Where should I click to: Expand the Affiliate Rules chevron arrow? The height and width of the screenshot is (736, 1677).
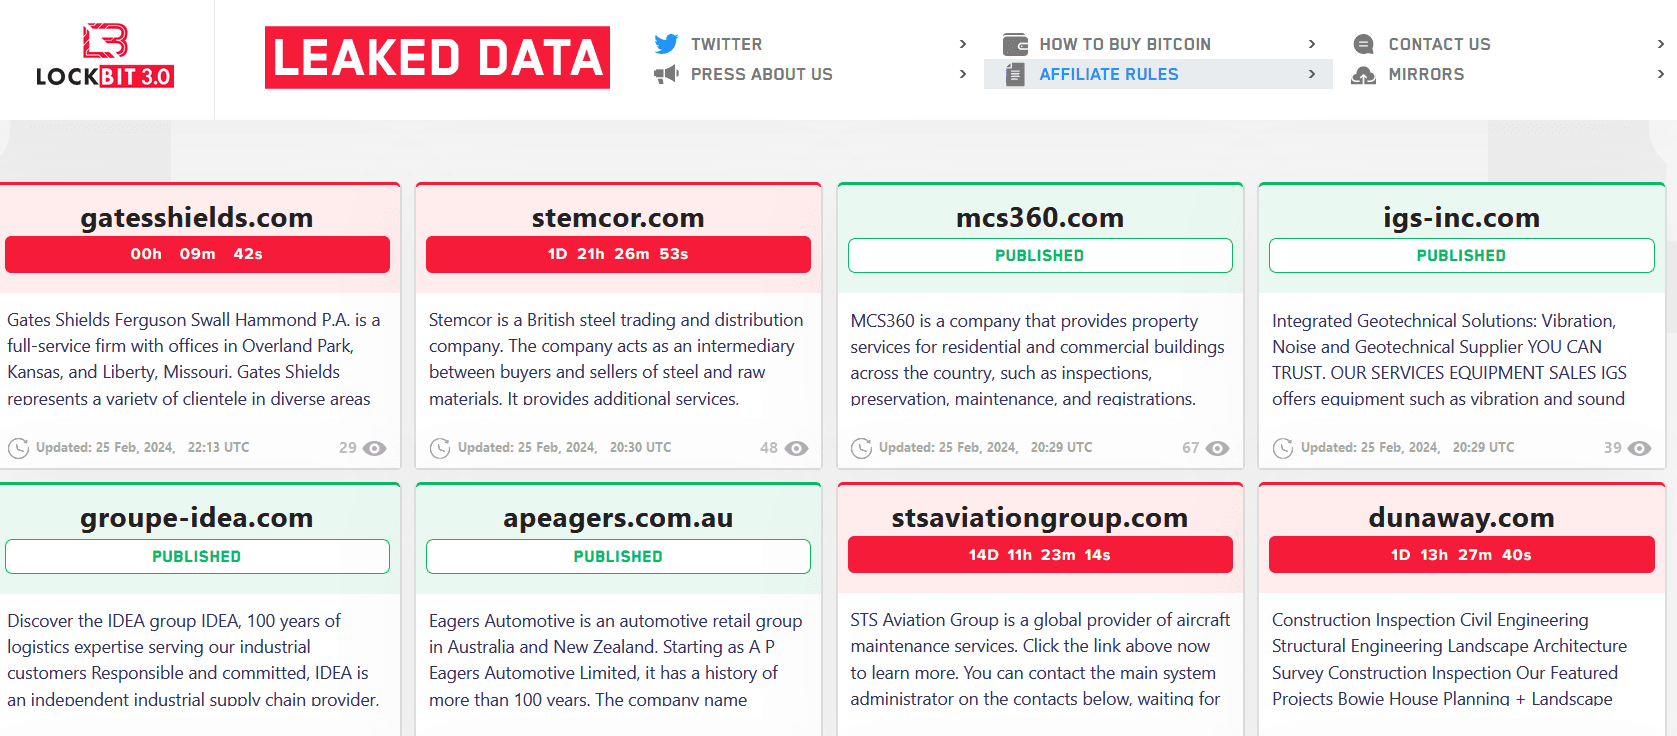(1312, 74)
